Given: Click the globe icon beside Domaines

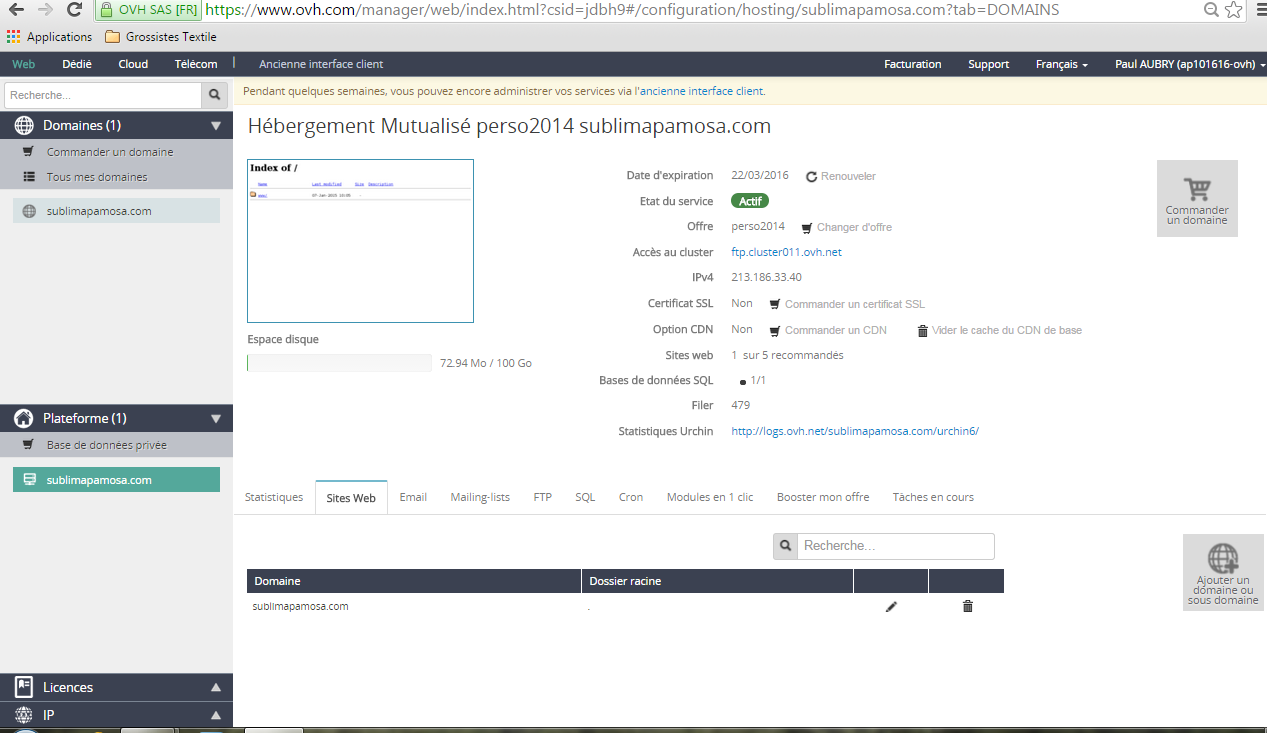Looking at the screenshot, I should pyautogui.click(x=24, y=126).
